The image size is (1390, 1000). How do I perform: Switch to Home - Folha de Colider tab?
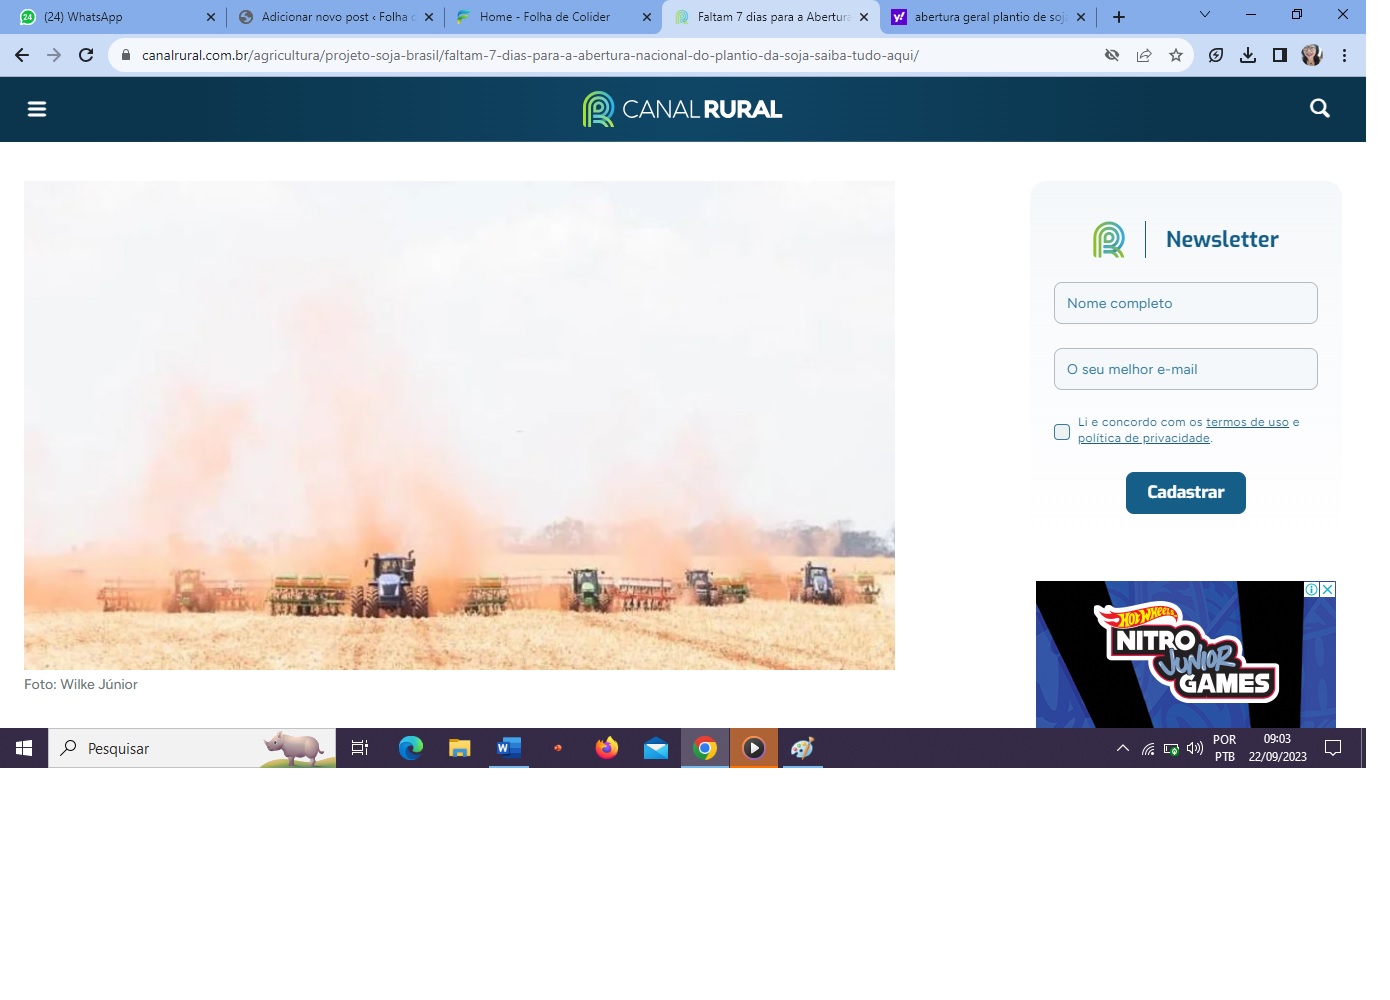point(545,17)
